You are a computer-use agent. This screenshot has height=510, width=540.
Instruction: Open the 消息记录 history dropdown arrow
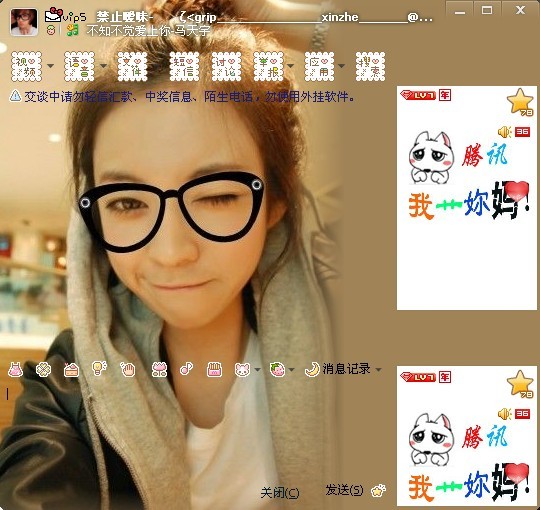[378, 370]
